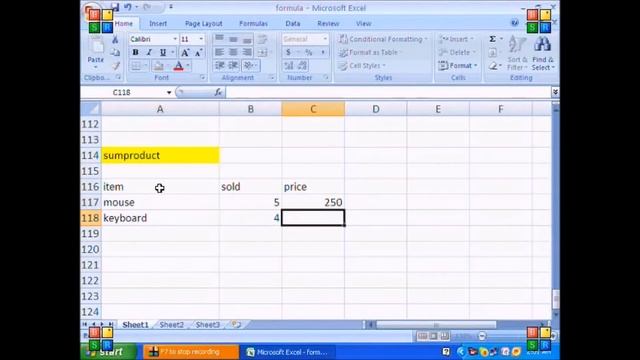Switch to the Review ribbon tab

point(328,24)
